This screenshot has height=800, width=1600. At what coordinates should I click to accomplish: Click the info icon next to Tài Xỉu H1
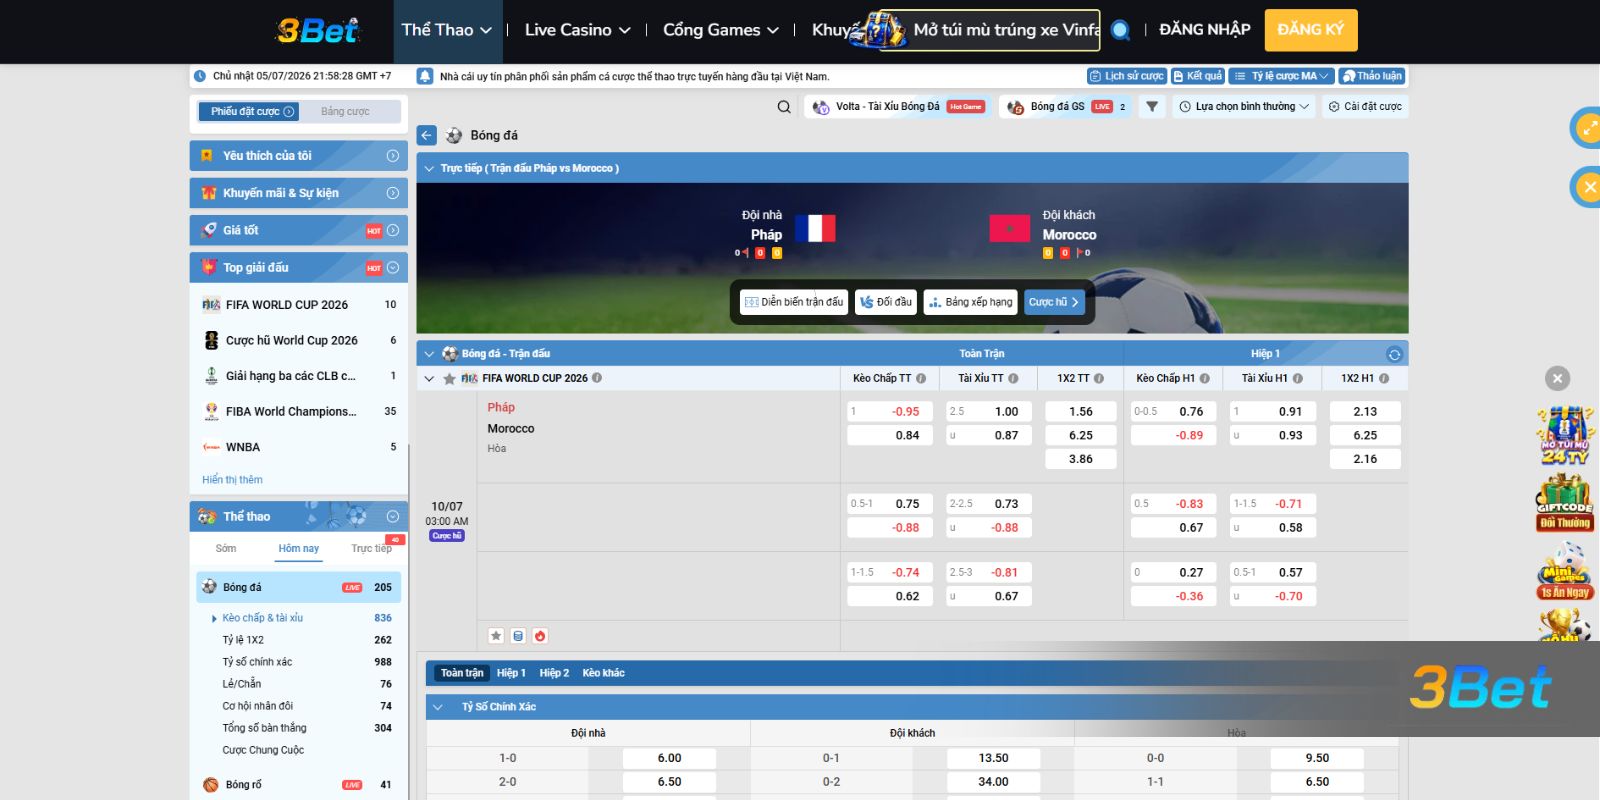click(x=1298, y=379)
